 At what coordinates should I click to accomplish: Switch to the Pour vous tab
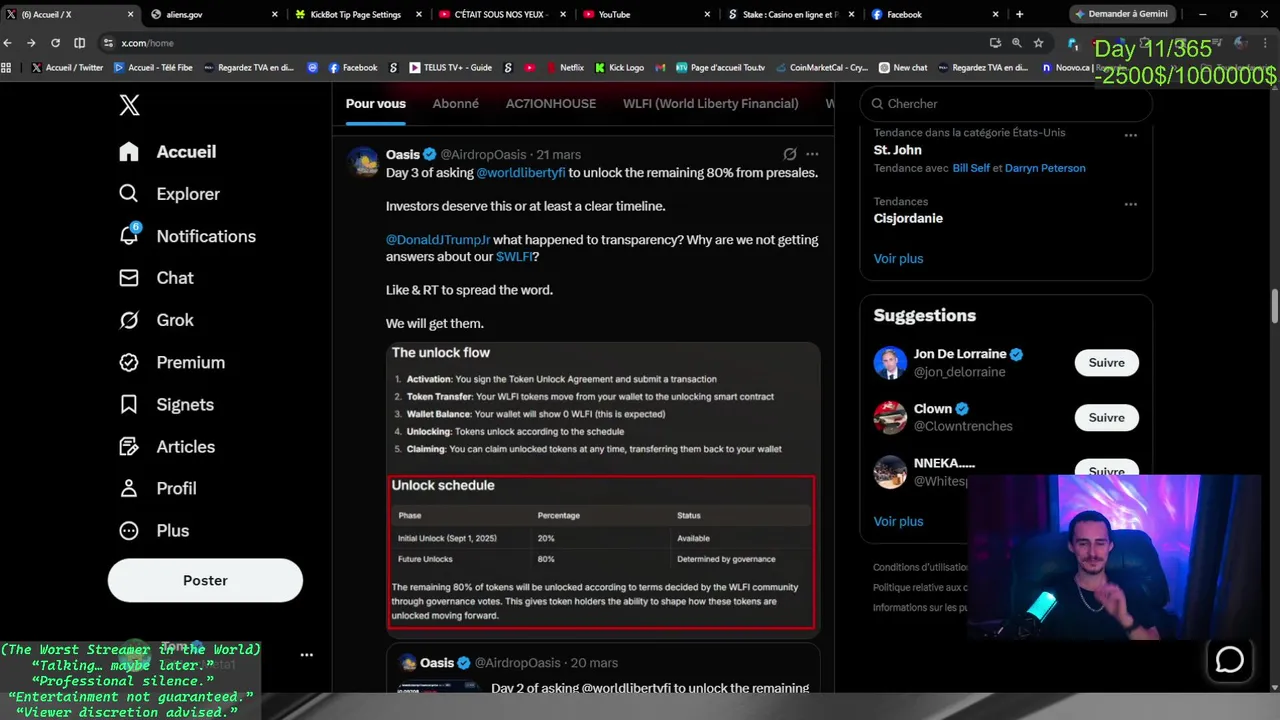point(376,104)
